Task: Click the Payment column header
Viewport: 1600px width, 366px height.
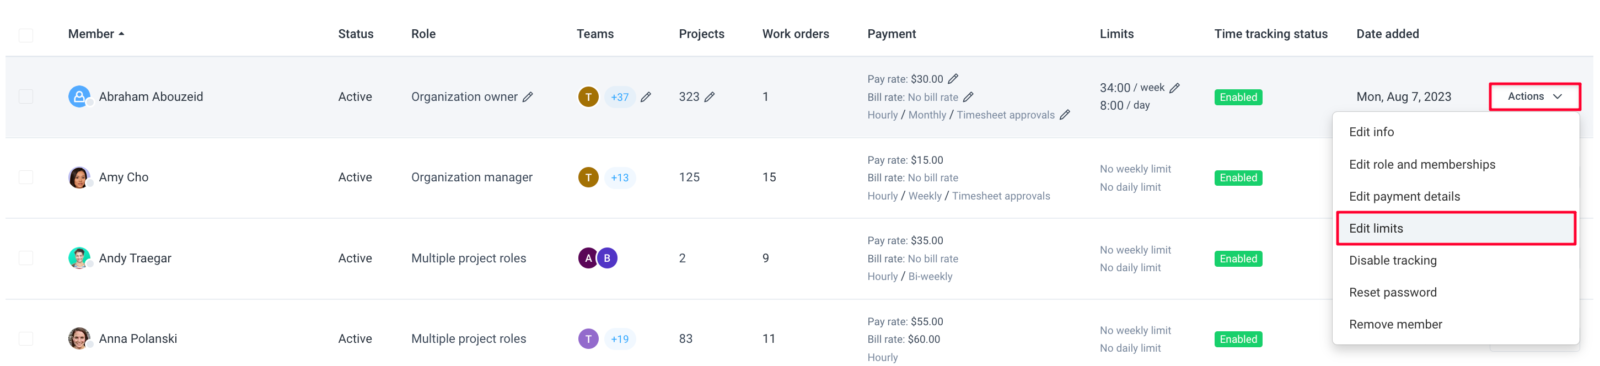Action: (x=892, y=34)
